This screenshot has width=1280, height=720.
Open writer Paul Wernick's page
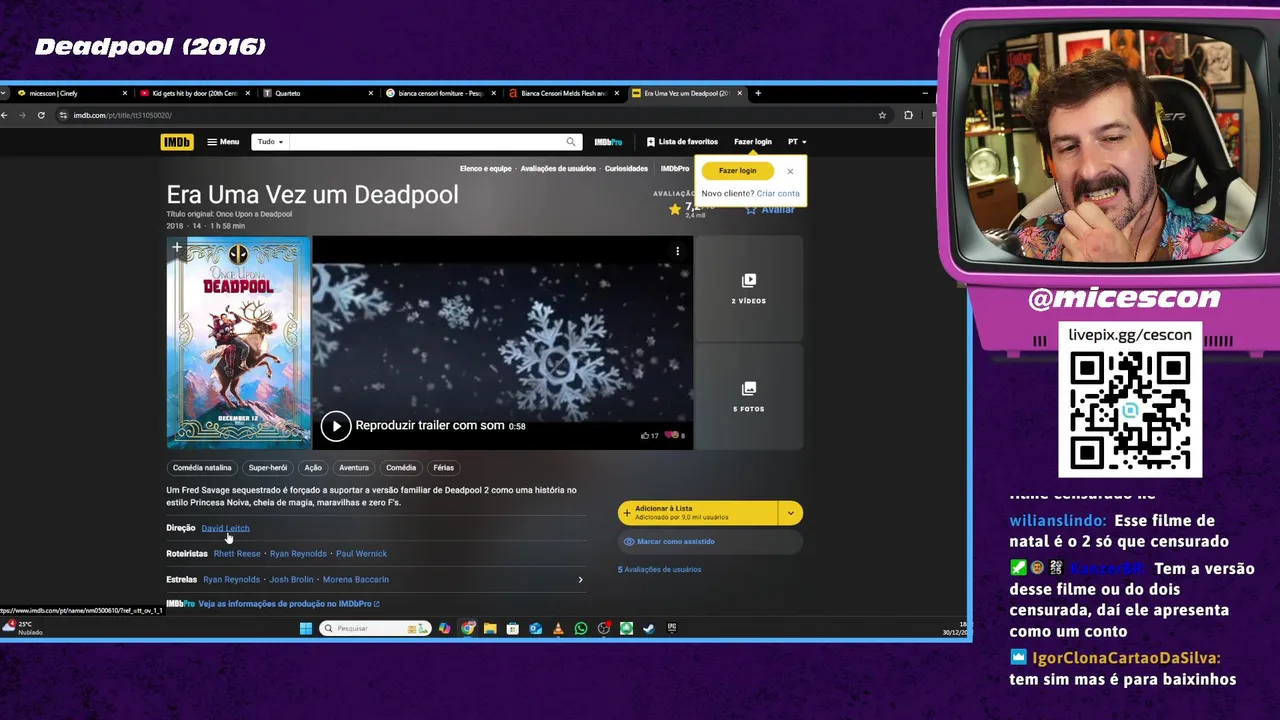[361, 554]
